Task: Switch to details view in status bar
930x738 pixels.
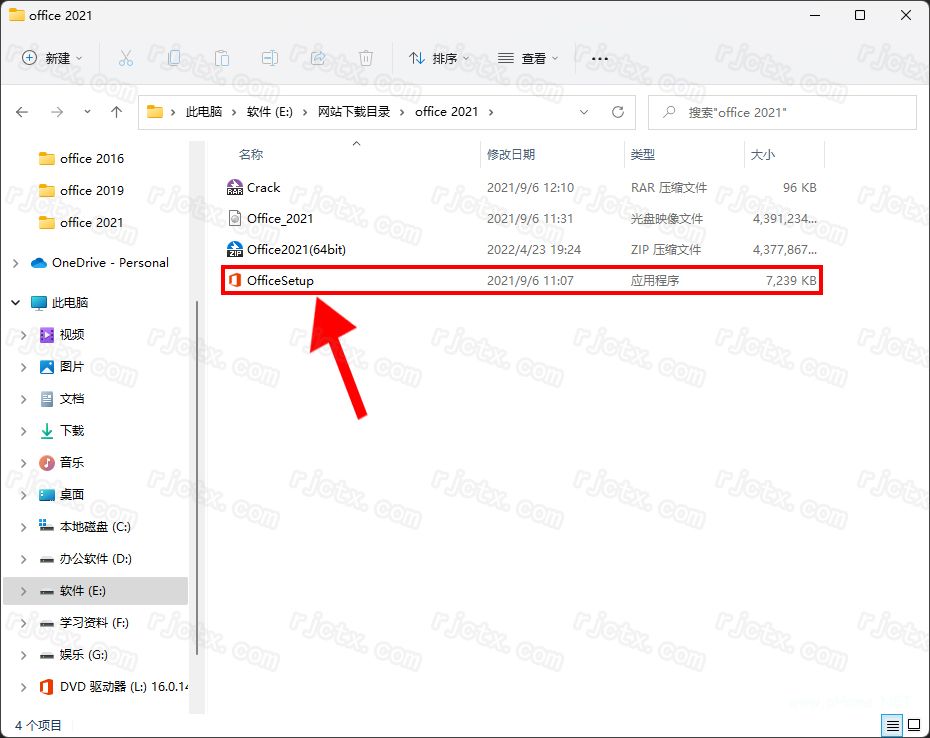Action: 892,725
